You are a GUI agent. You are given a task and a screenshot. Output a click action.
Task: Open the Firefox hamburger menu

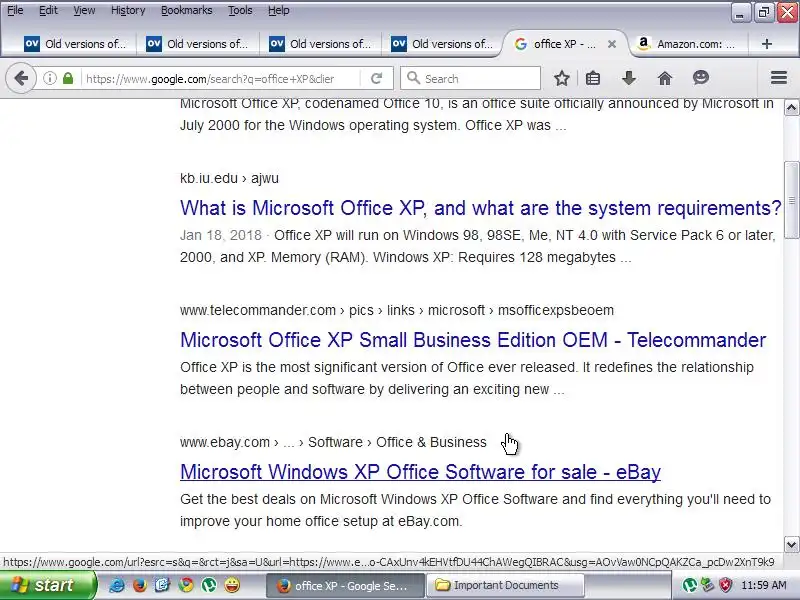click(779, 78)
